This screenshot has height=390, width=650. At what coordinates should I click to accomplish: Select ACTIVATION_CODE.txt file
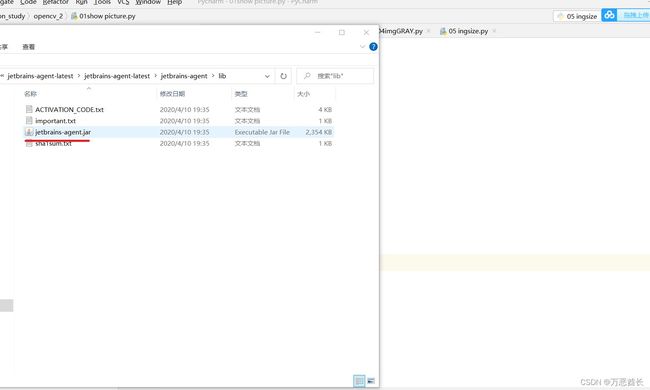pos(69,109)
